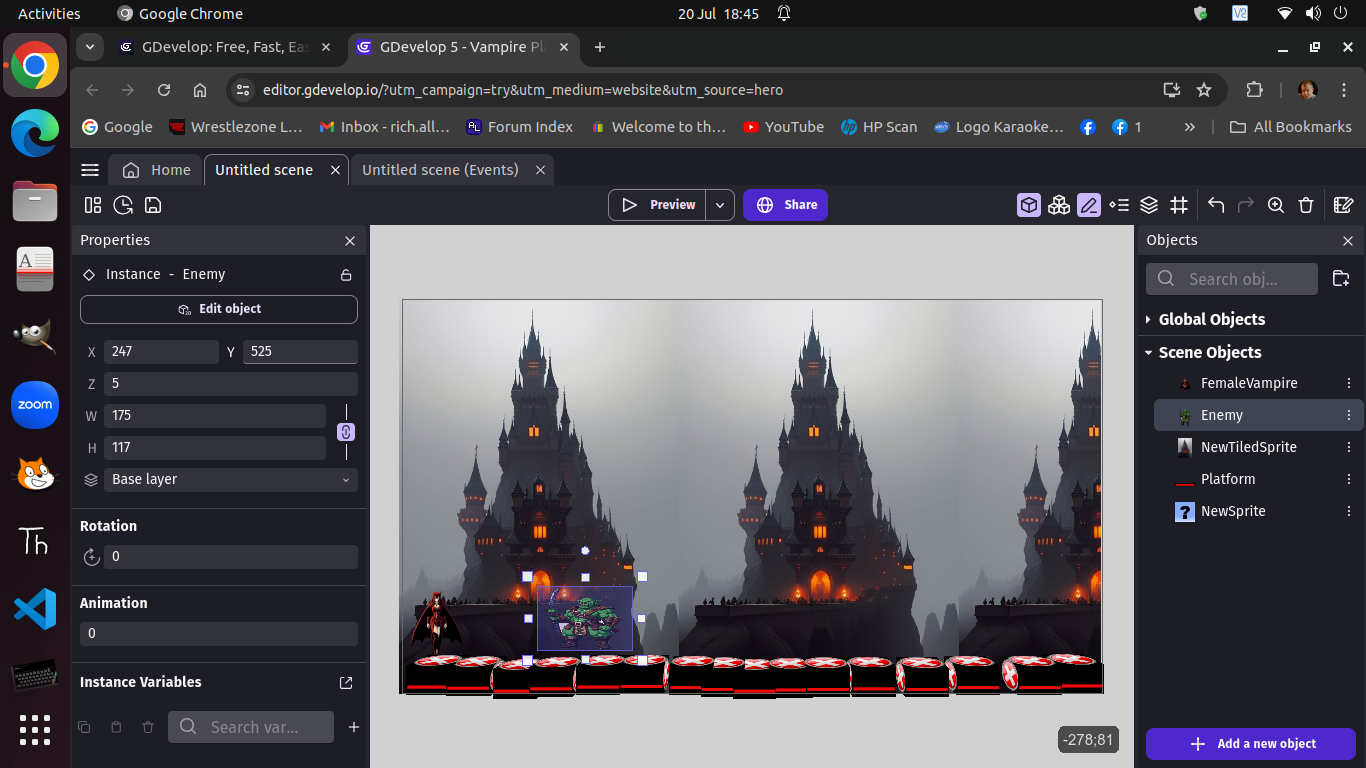1366x768 pixels.
Task: Collapse the Scene Objects section
Action: click(1147, 352)
